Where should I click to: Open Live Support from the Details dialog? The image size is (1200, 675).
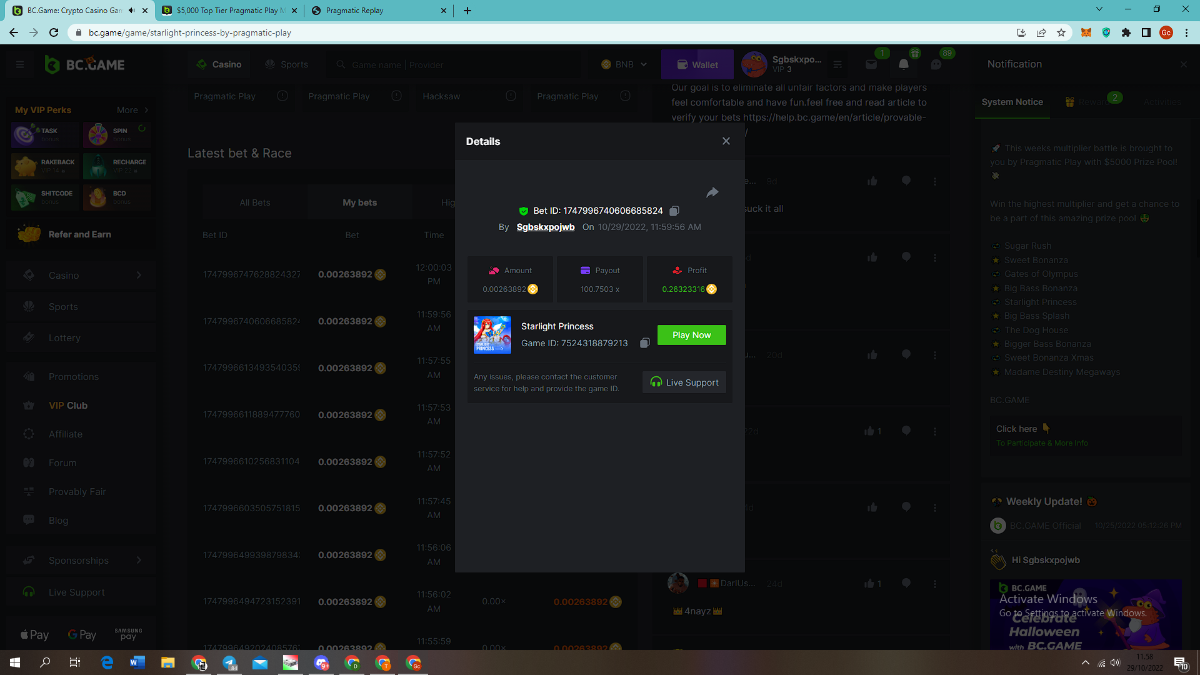[x=684, y=382]
